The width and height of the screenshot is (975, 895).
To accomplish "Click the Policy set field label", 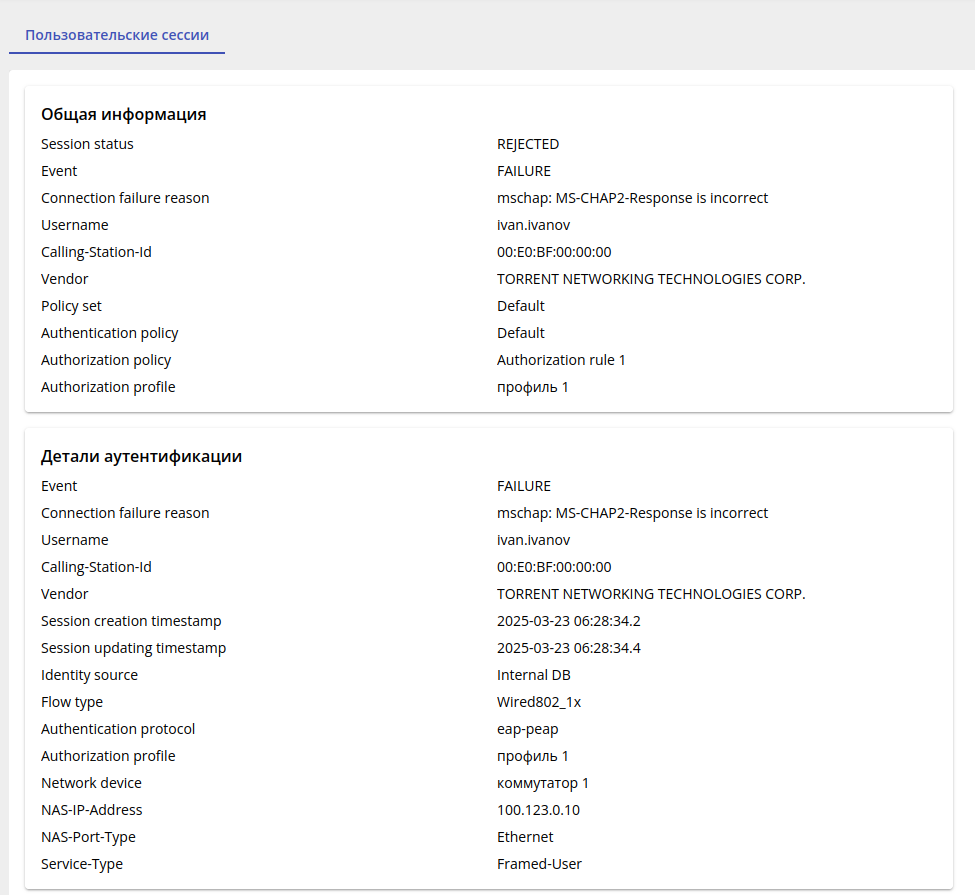I will pyautogui.click(x=71, y=306).
